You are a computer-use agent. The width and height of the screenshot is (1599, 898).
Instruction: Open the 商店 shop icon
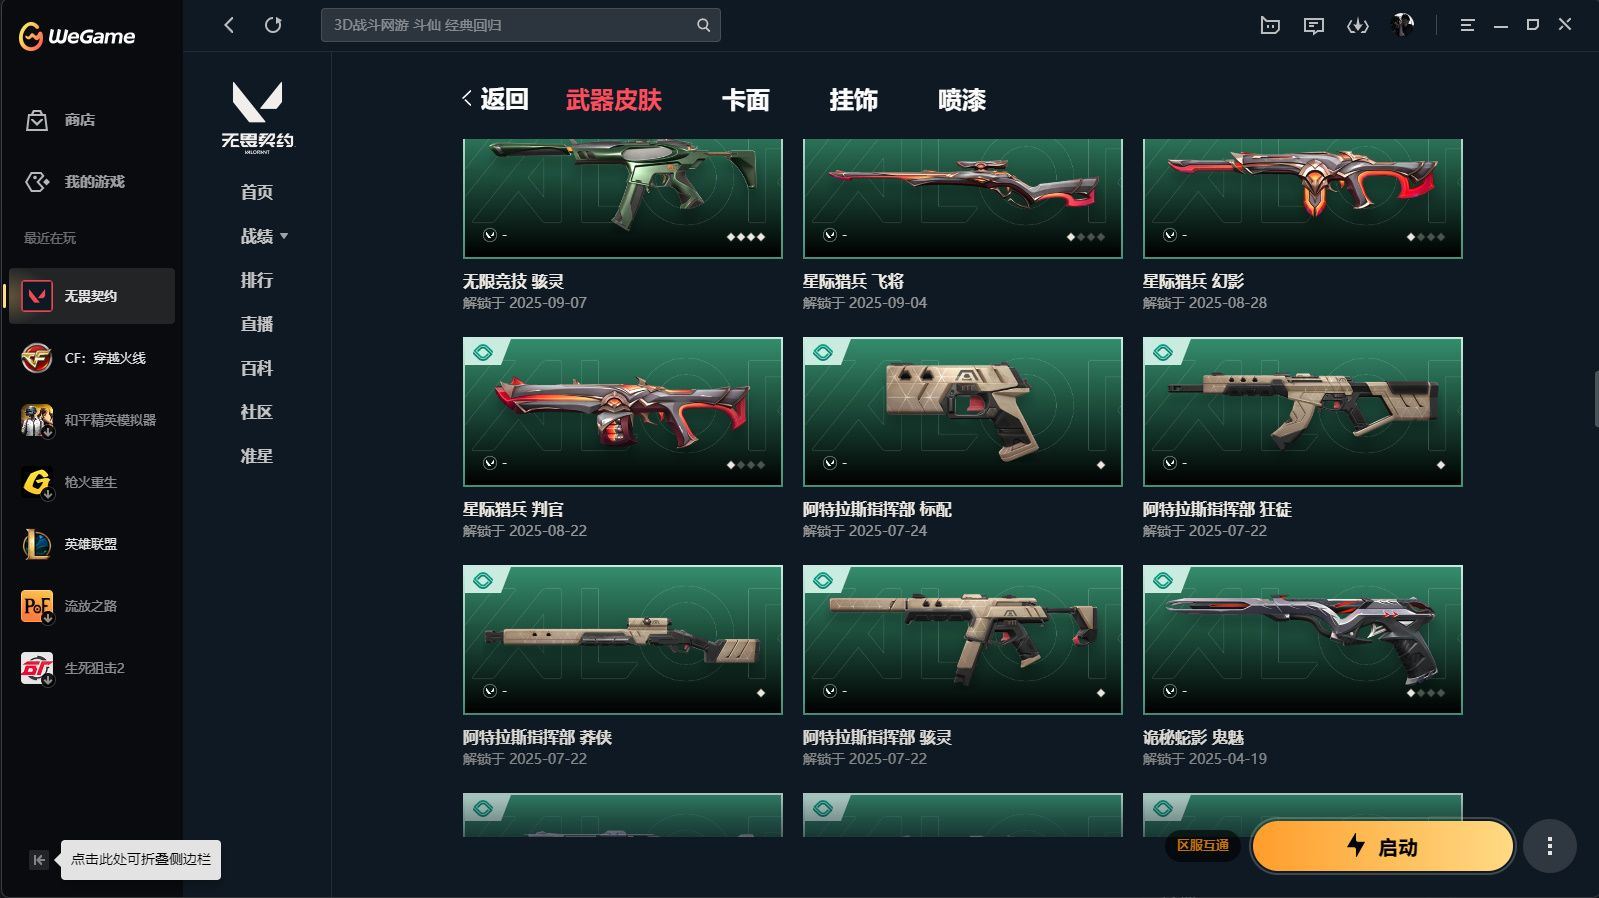click(37, 120)
